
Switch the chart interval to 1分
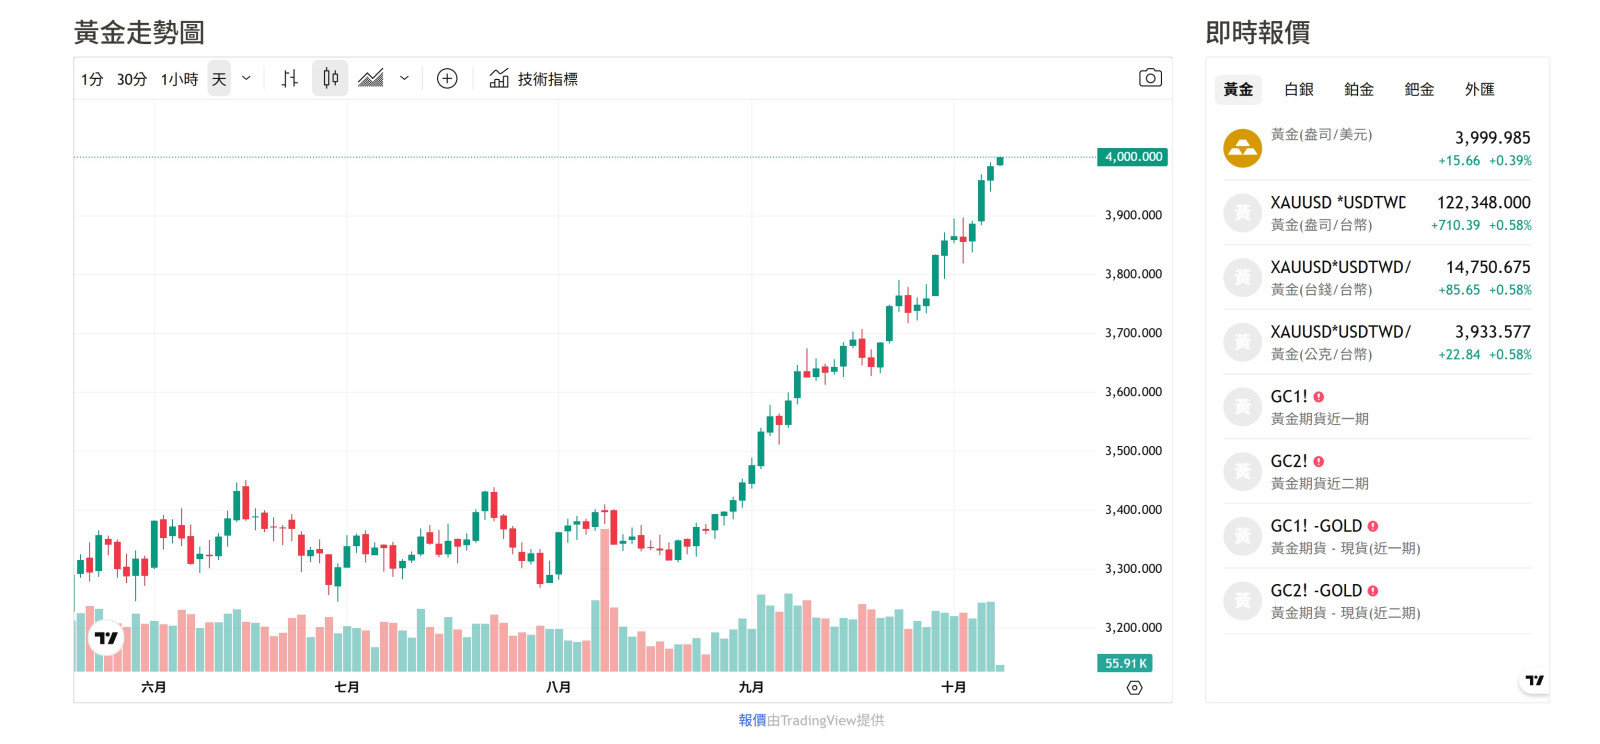(x=92, y=79)
